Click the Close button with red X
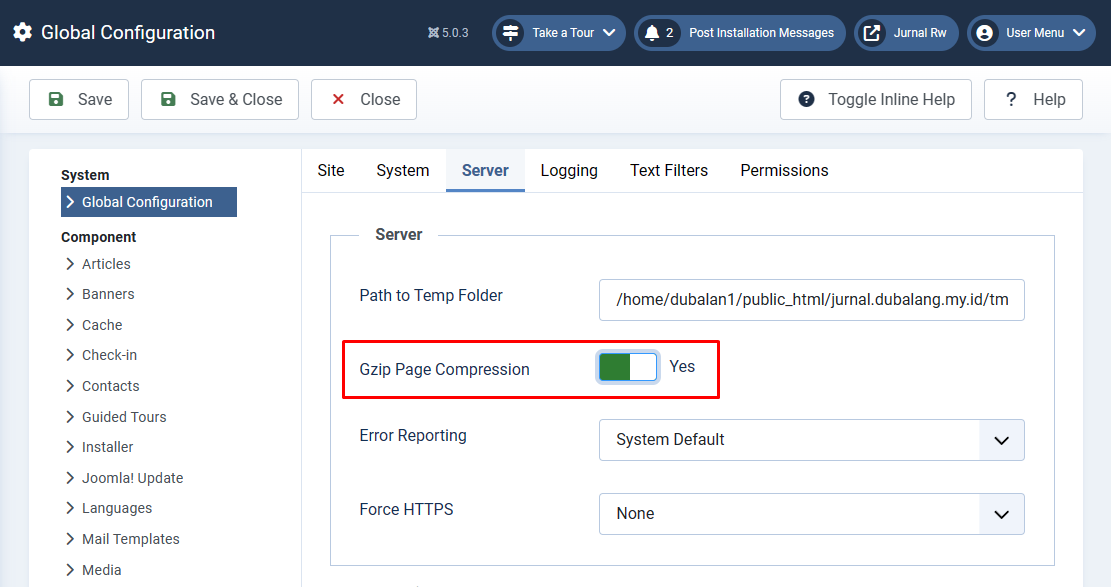The image size is (1111, 587). pyautogui.click(x=364, y=99)
